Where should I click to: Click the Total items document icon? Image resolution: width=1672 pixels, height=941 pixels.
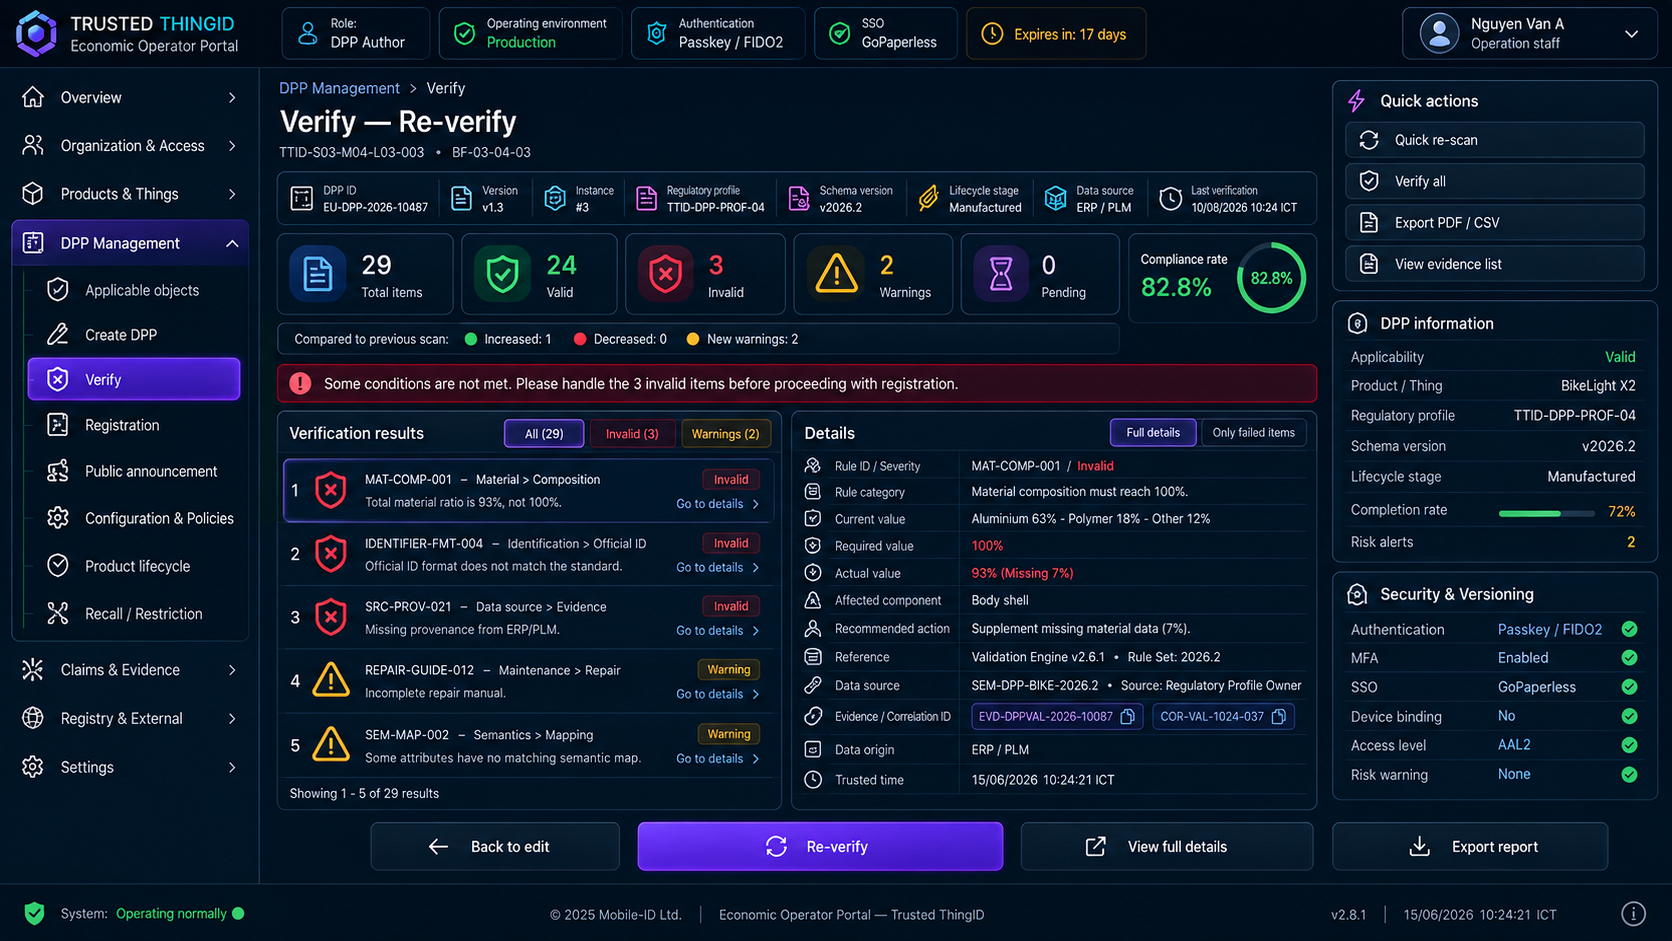317,274
